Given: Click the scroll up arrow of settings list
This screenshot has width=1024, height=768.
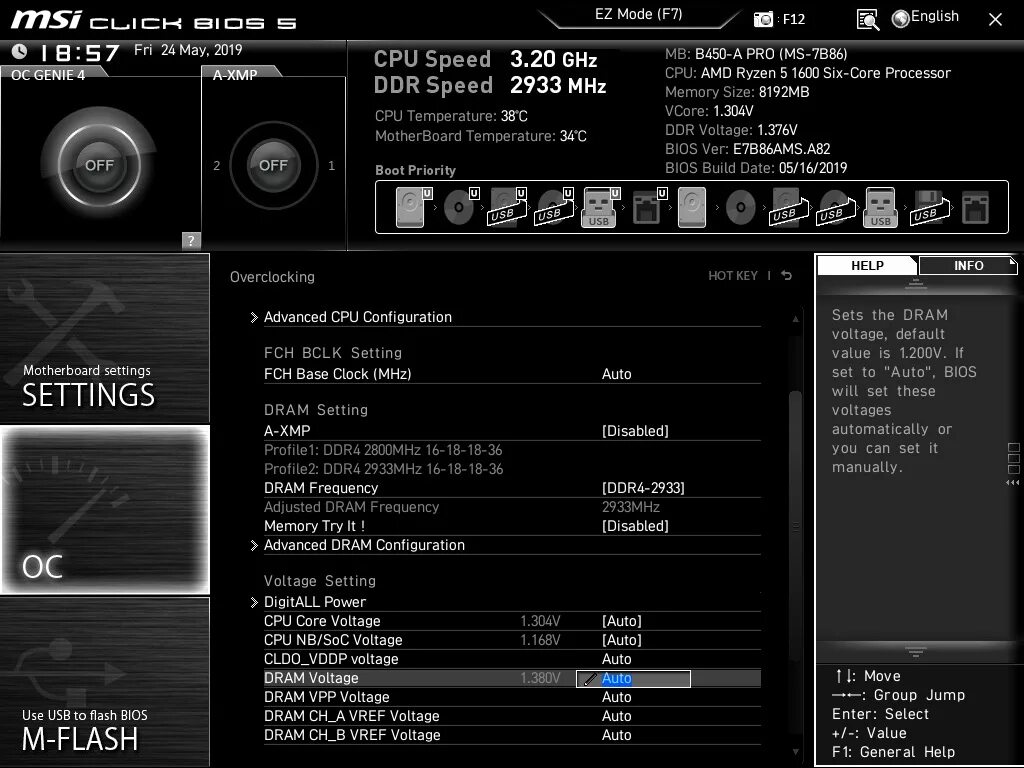Looking at the screenshot, I should coord(795,319).
